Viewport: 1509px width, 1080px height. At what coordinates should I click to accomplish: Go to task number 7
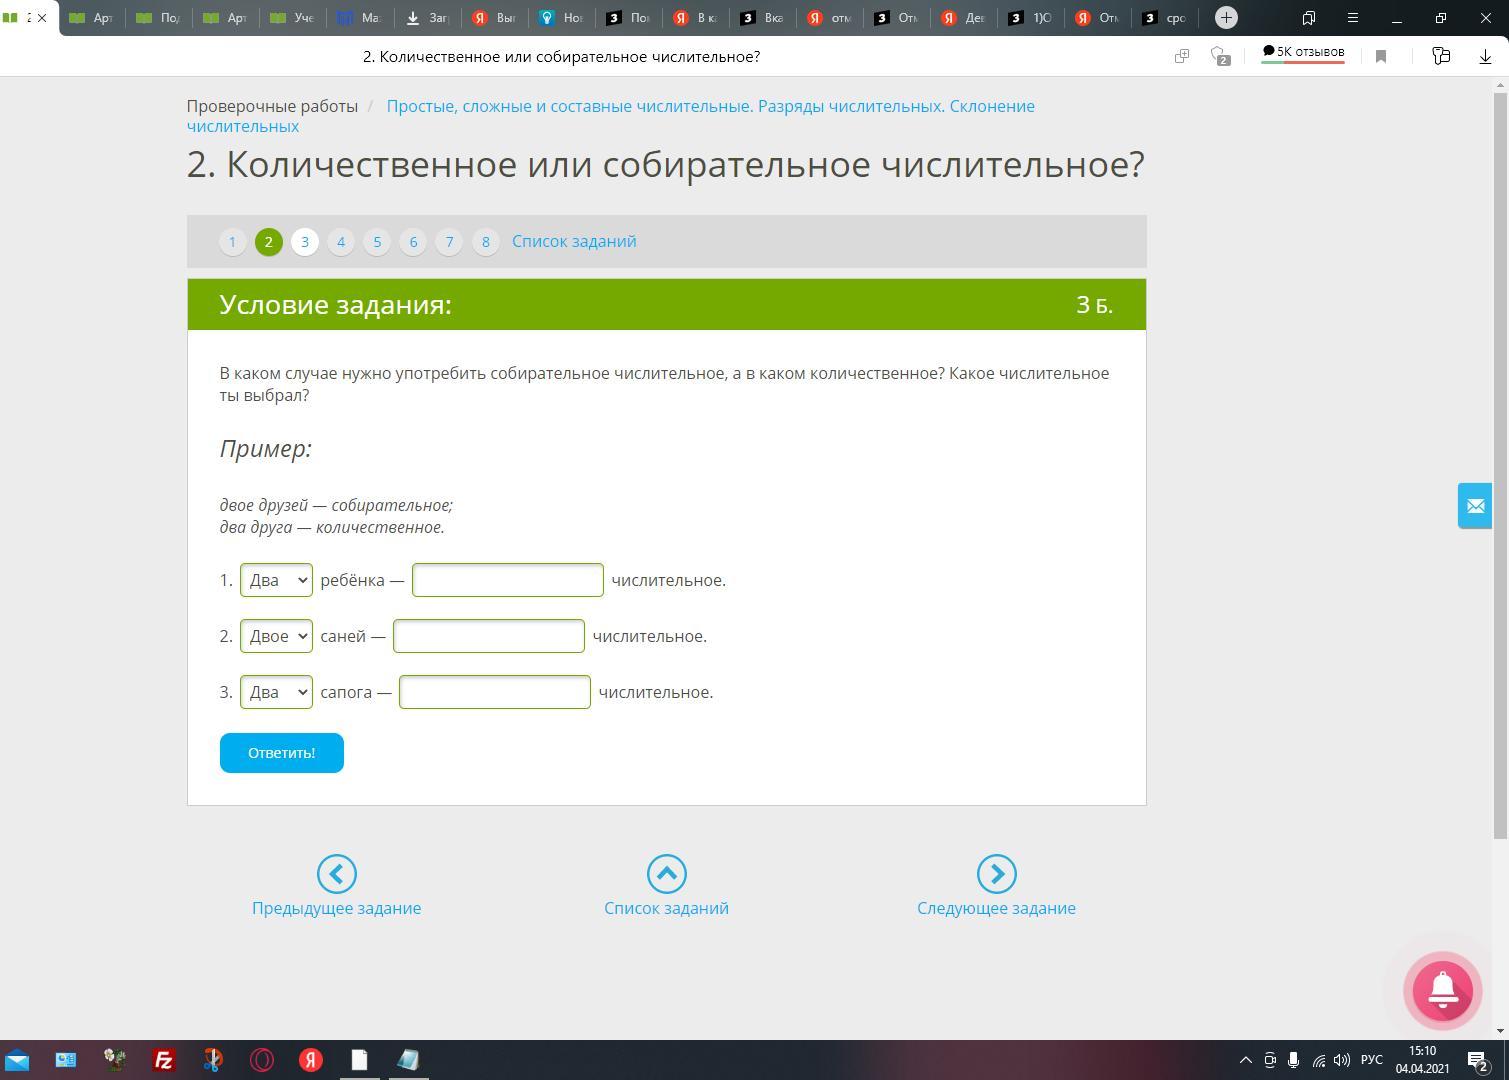point(449,242)
